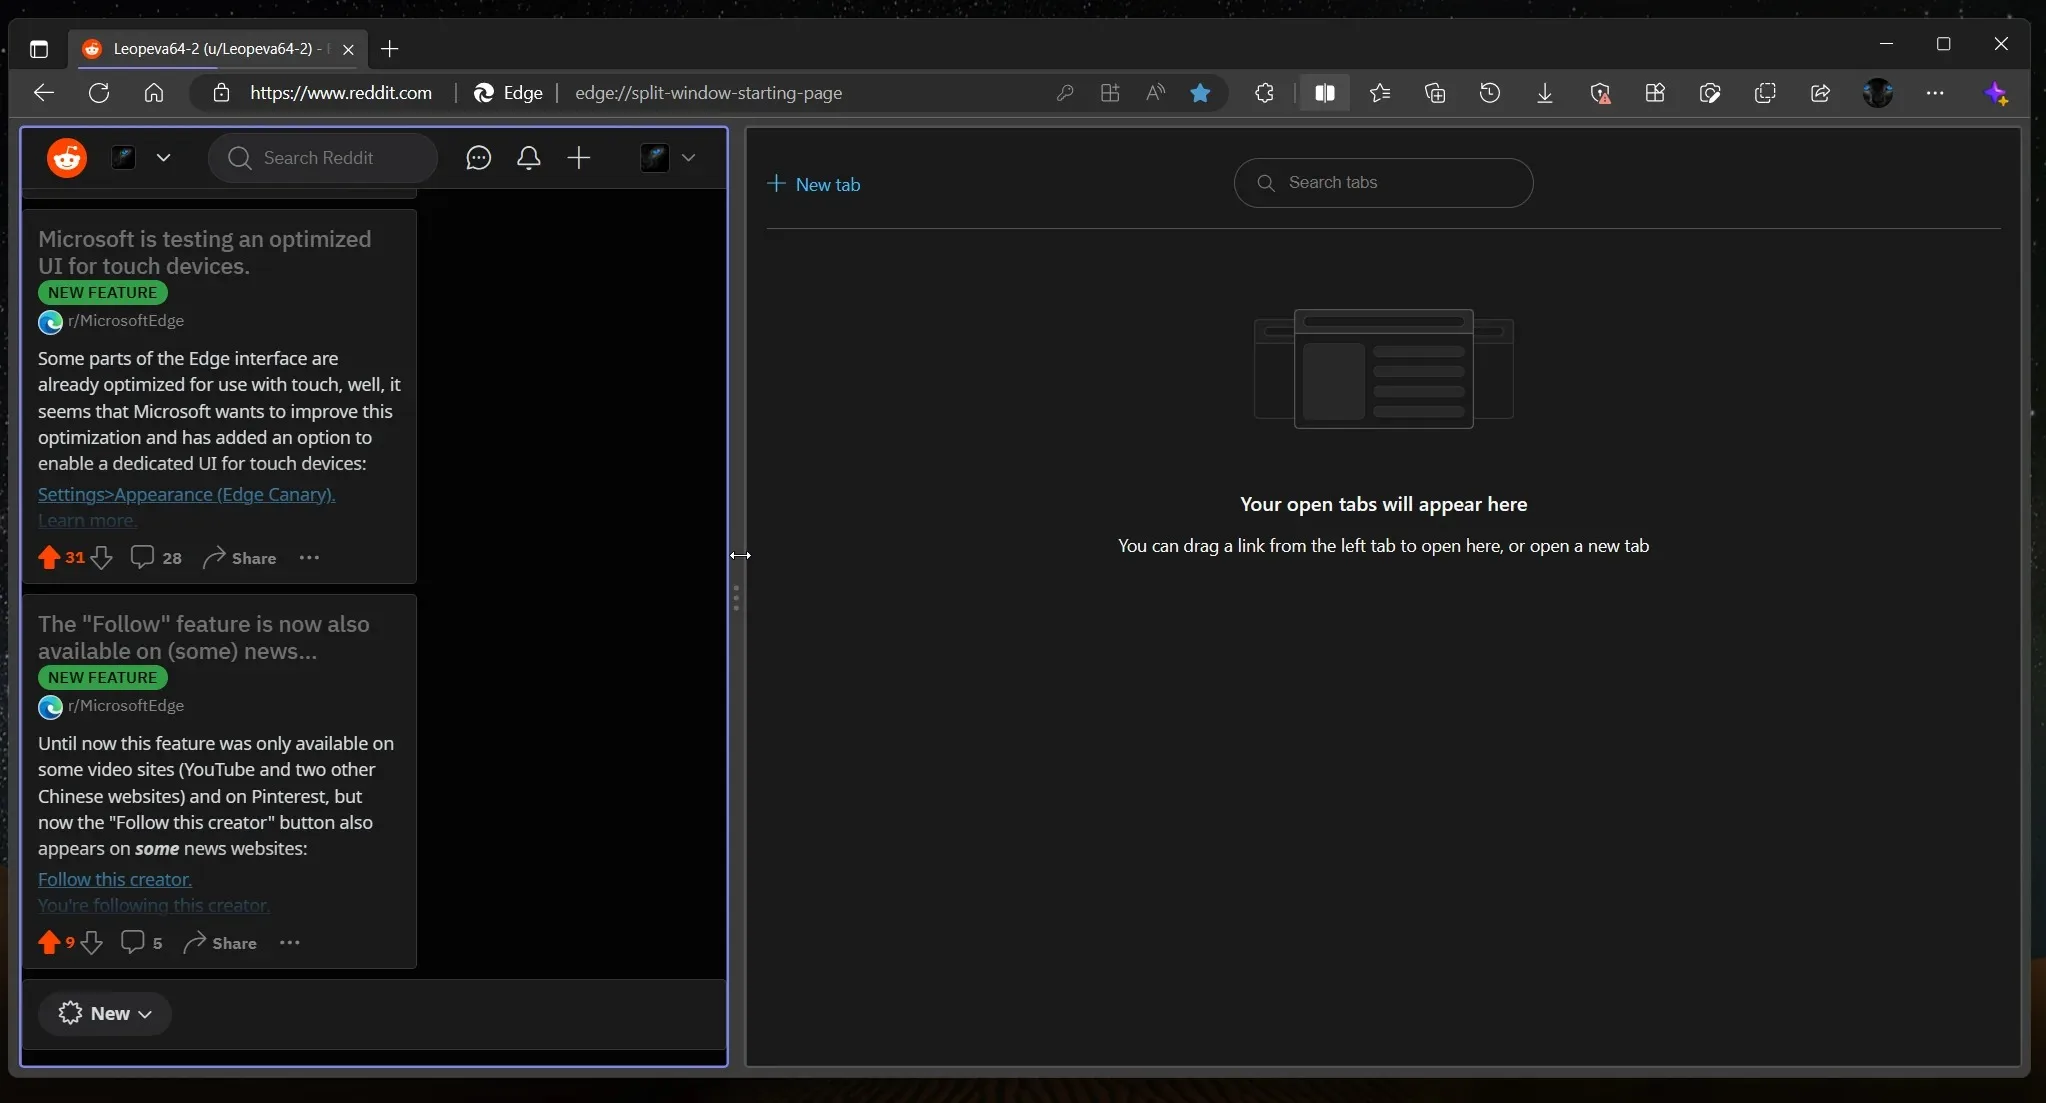Image resolution: width=2046 pixels, height=1103 pixels.
Task: Expand the New sort dropdown
Action: [105, 1013]
